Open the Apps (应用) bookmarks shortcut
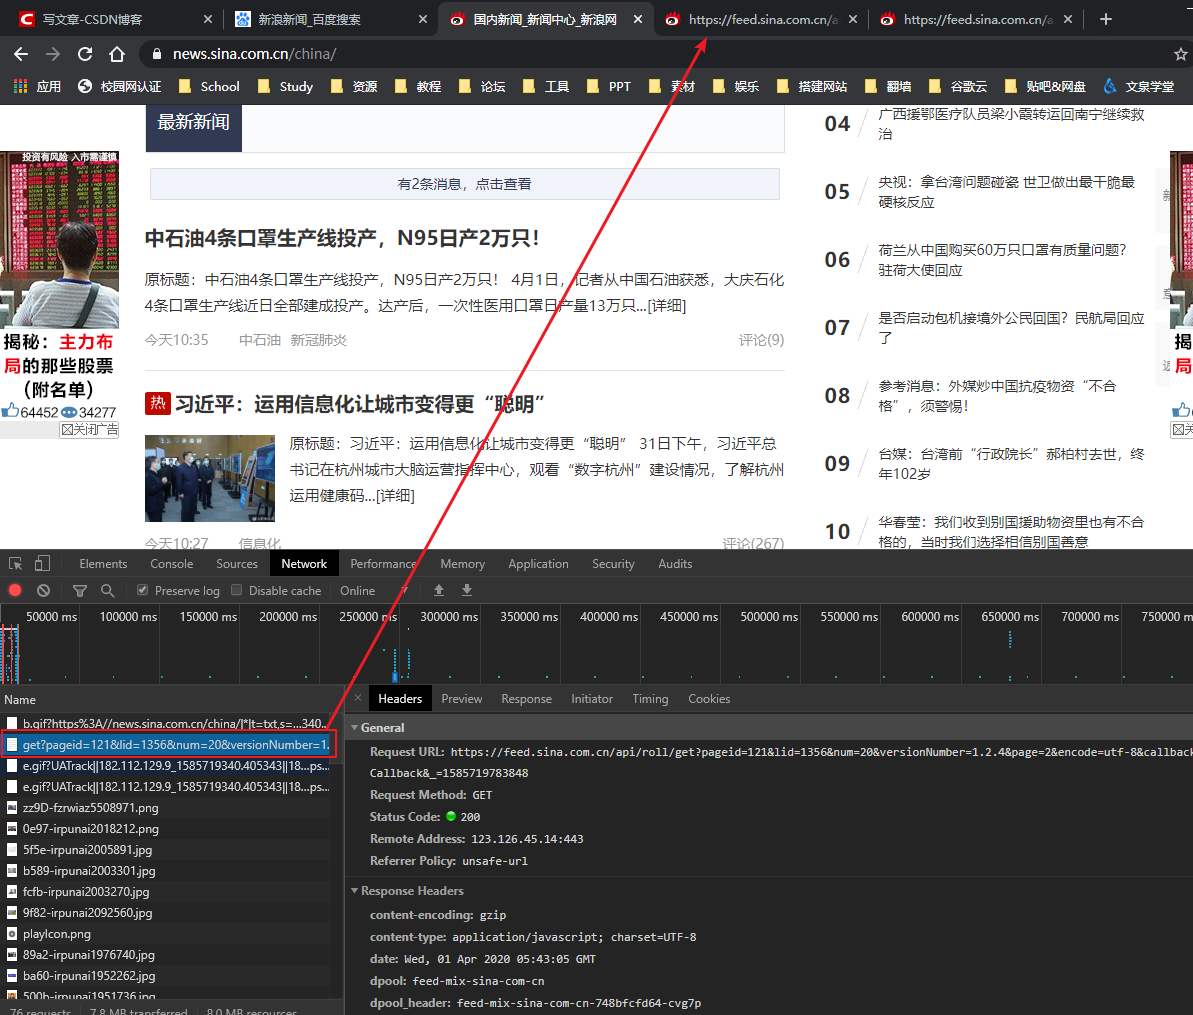 [37, 86]
